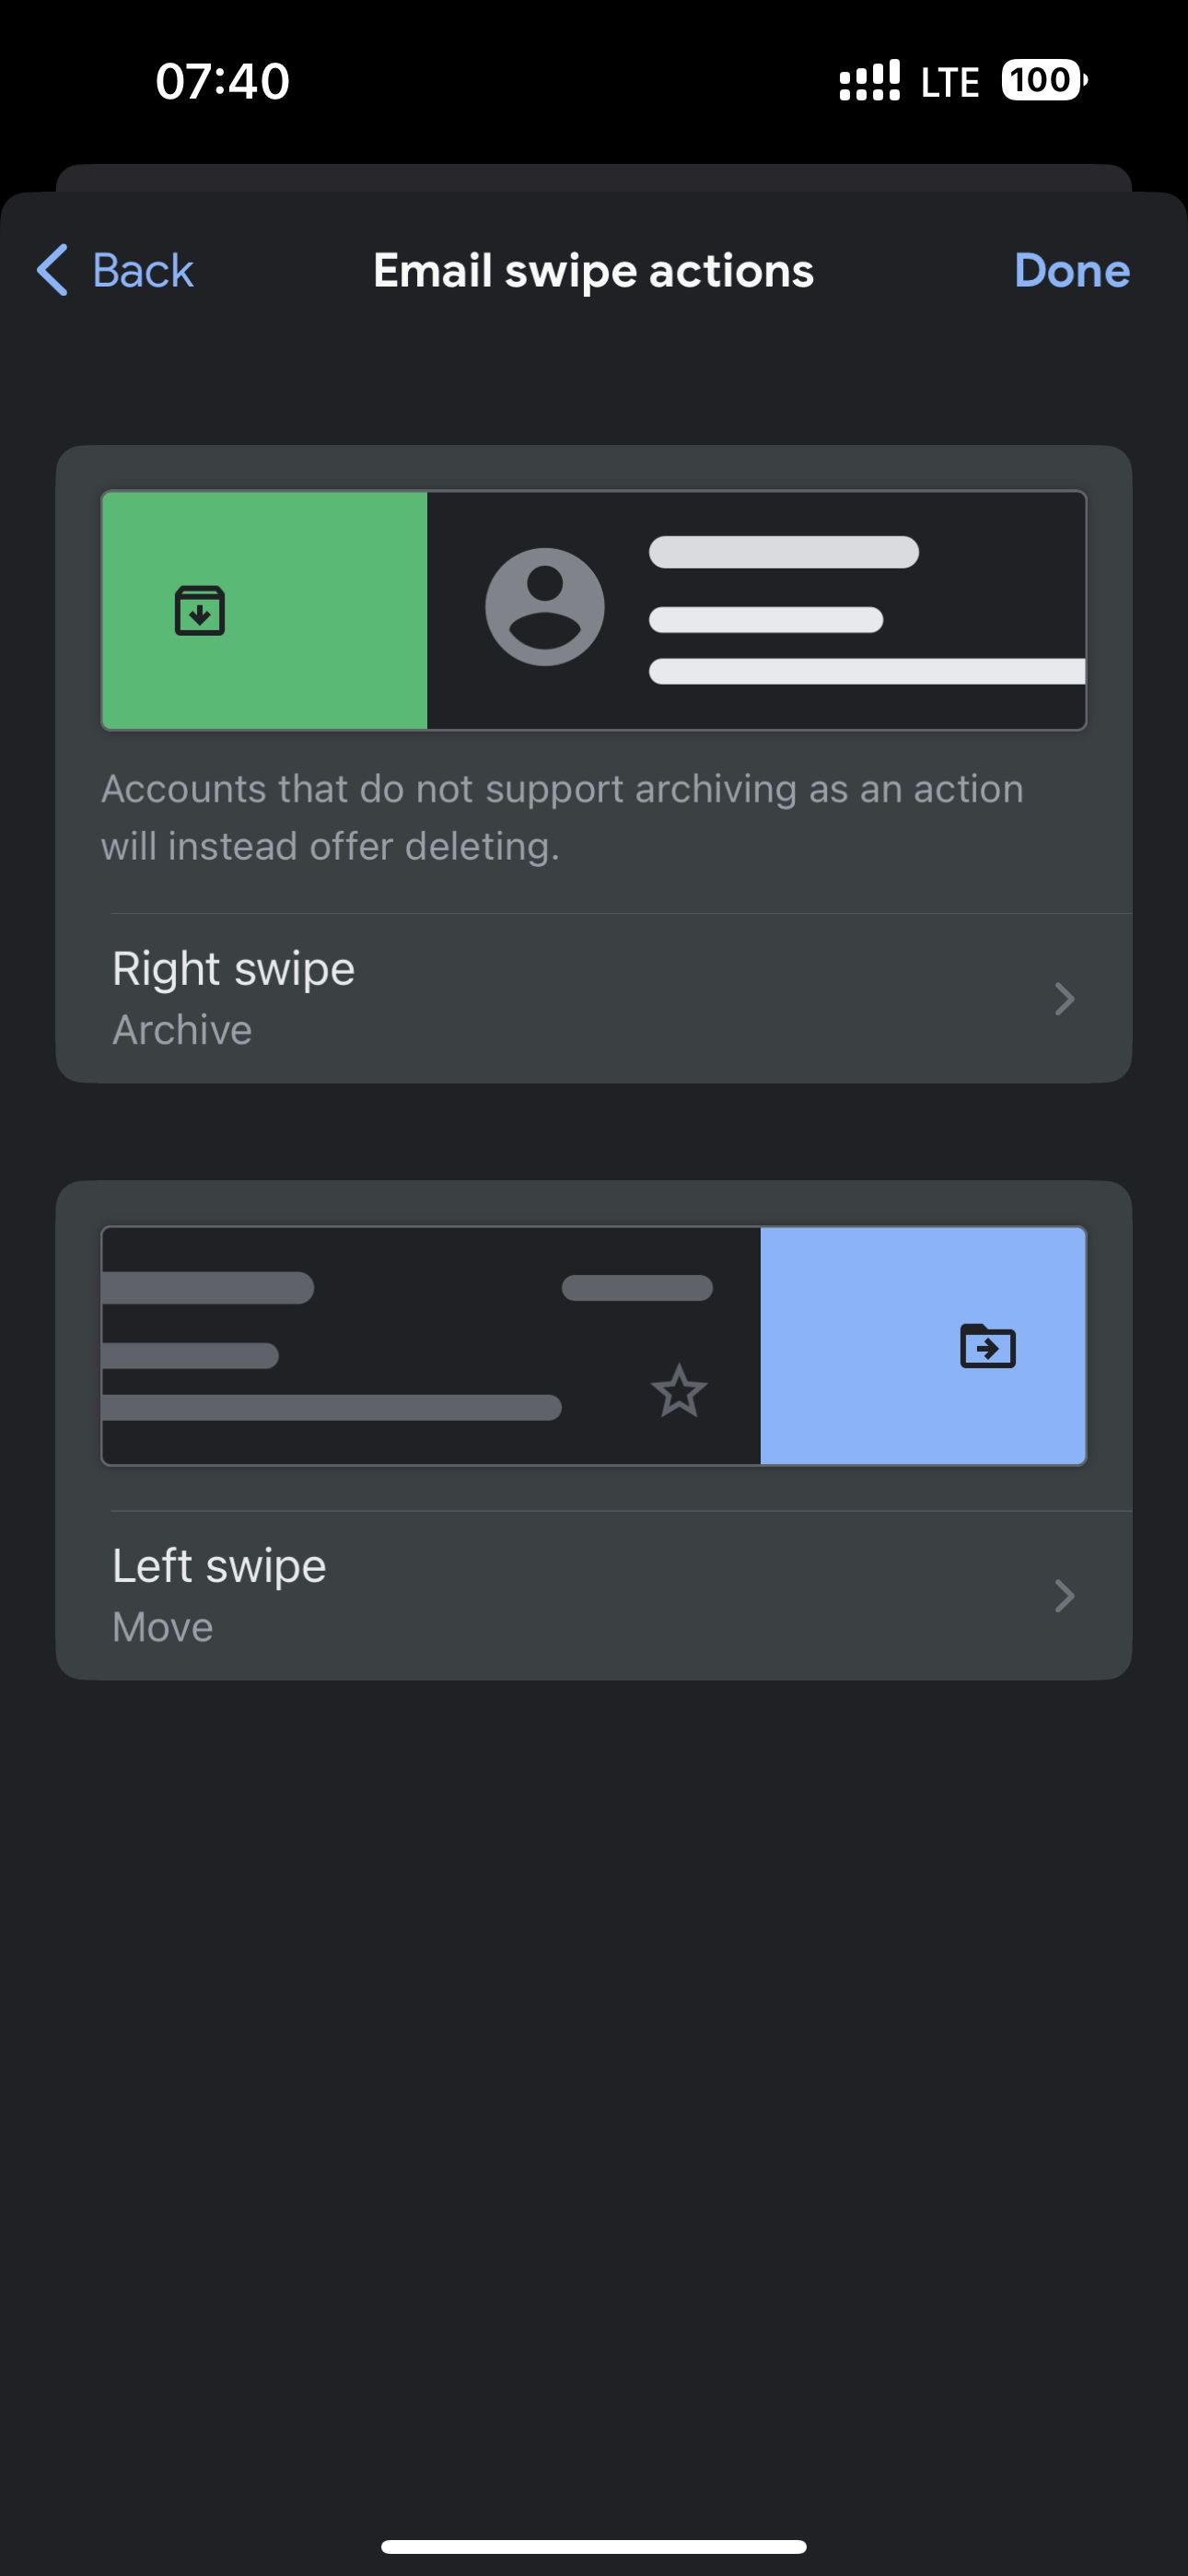Tap the move-to-folder icon in blue preview

987,1345
